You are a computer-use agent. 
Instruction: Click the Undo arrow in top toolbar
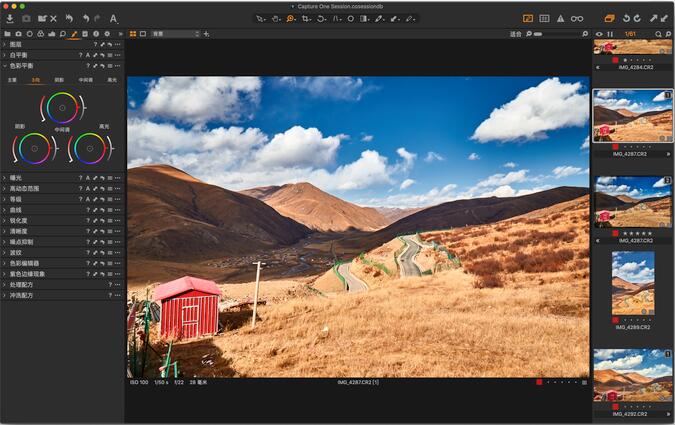click(x=86, y=19)
